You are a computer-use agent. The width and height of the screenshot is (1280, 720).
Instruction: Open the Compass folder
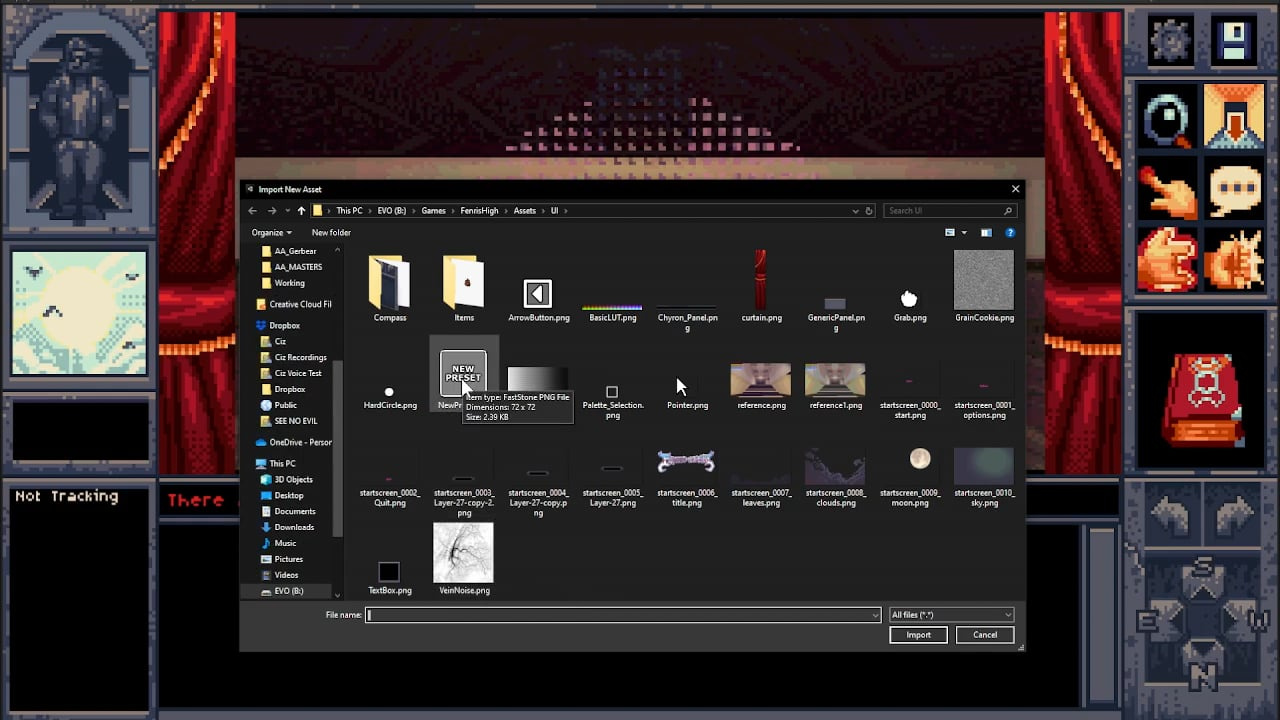(x=390, y=289)
